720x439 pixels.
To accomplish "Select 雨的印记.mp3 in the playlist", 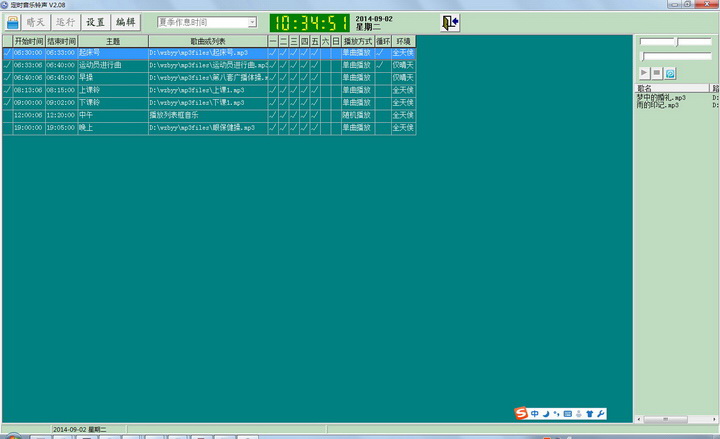I will (657, 105).
